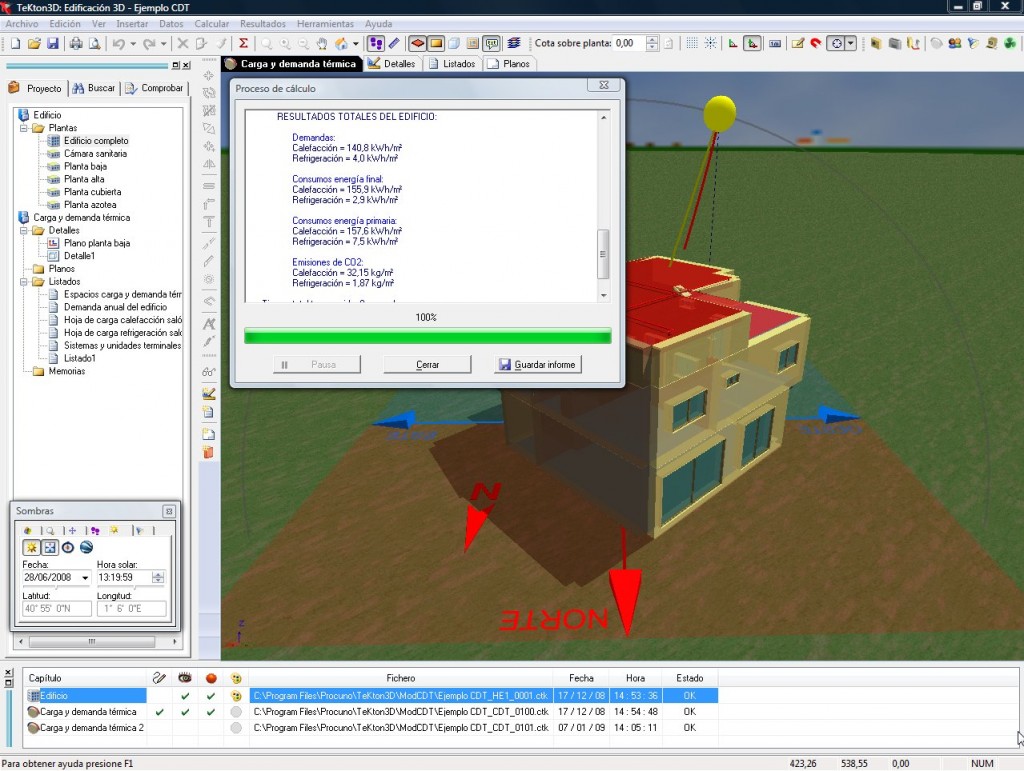1024x771 pixels.
Task: Click the red magnet snap icon
Action: [816, 44]
